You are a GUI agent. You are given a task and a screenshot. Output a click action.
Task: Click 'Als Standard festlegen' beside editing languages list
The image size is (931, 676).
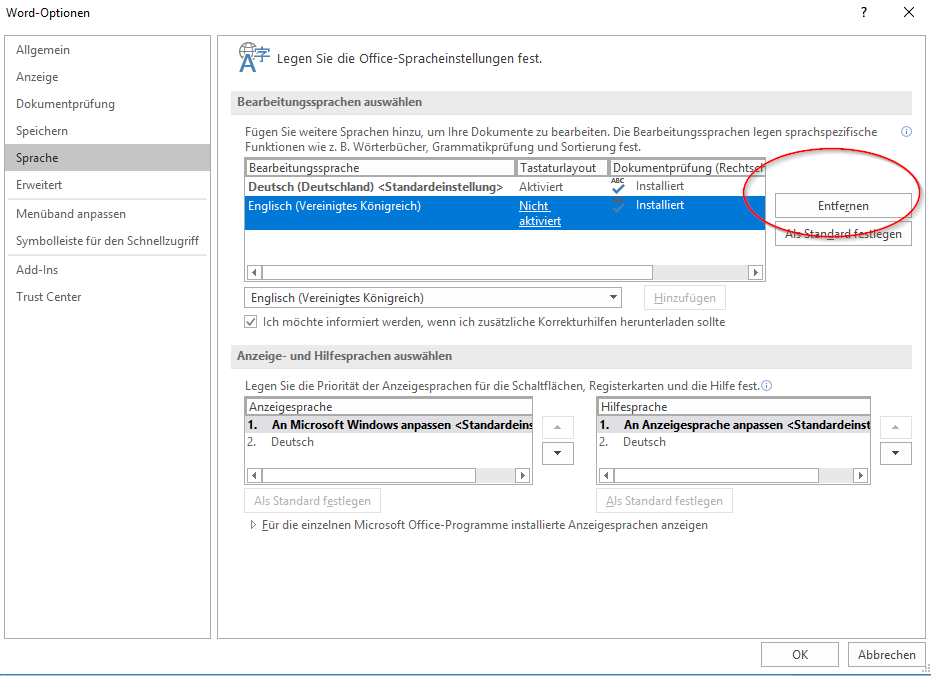click(843, 234)
